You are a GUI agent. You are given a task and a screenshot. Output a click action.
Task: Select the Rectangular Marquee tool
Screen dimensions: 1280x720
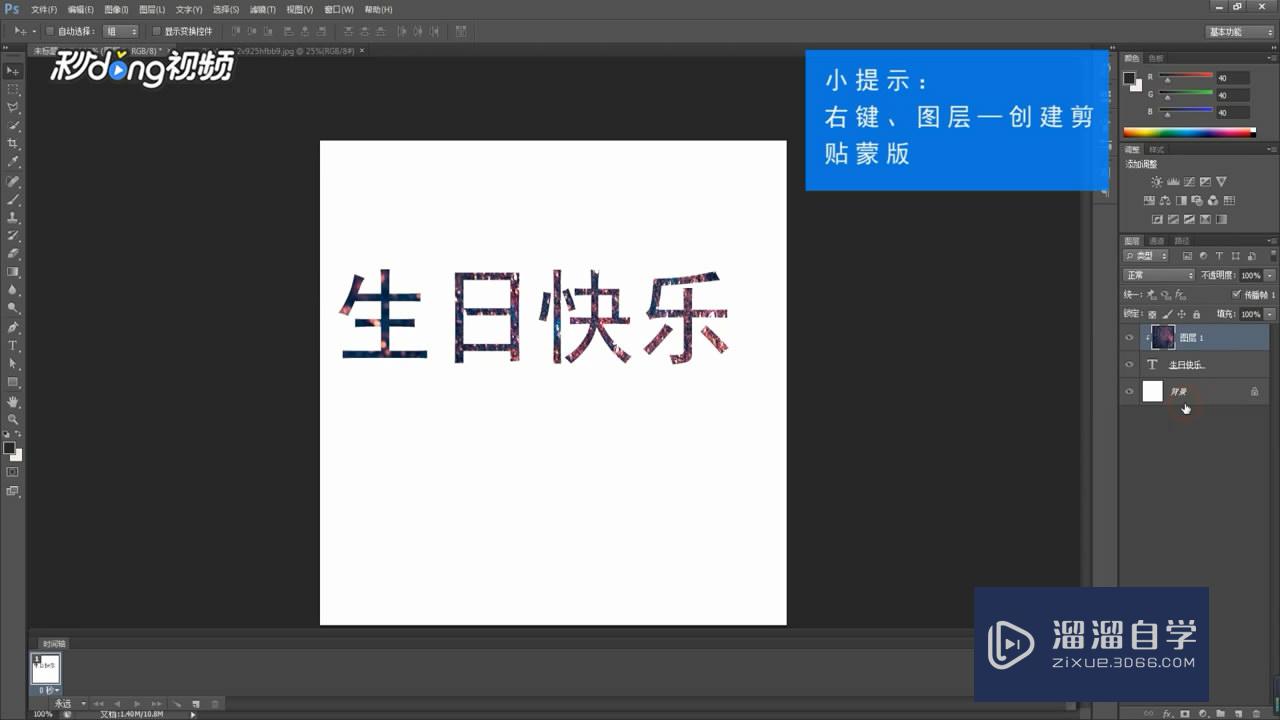pos(13,89)
